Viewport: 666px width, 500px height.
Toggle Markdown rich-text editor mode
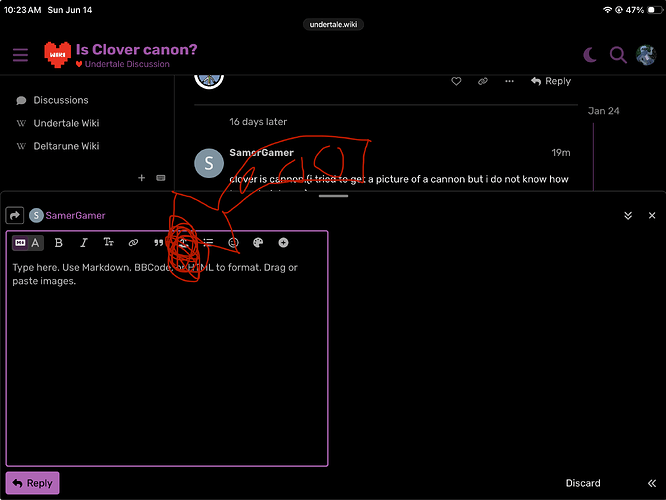(x=28, y=243)
